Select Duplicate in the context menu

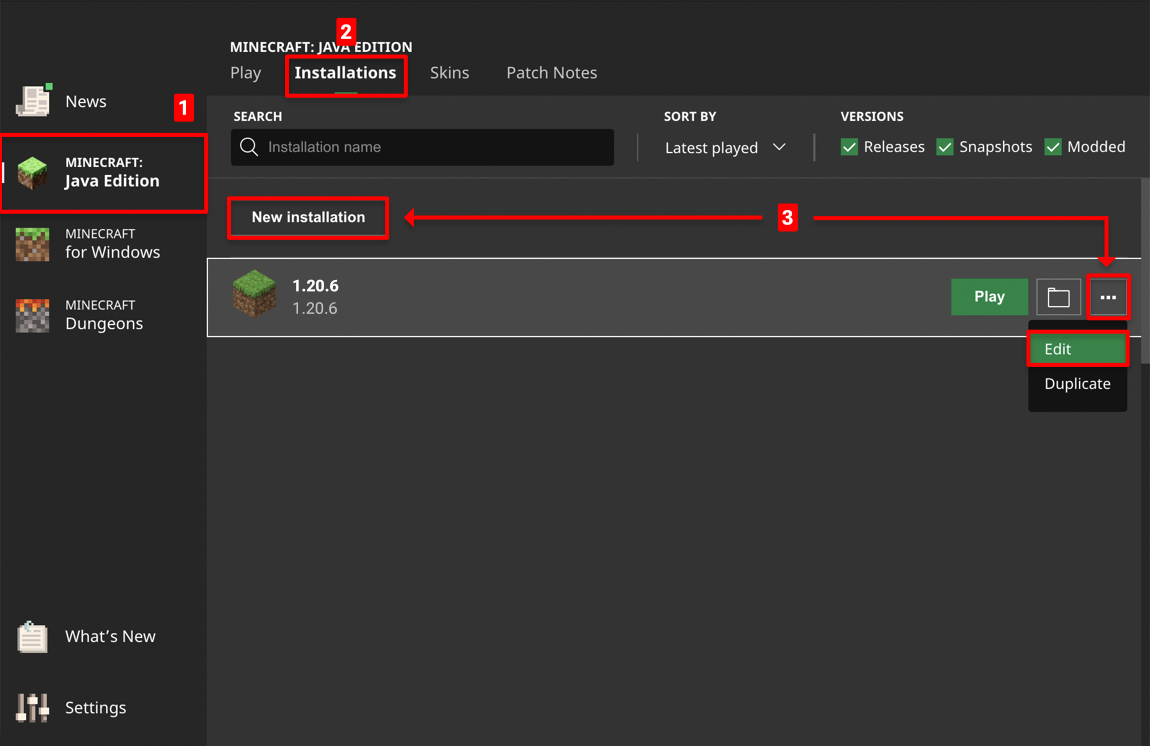tap(1077, 384)
